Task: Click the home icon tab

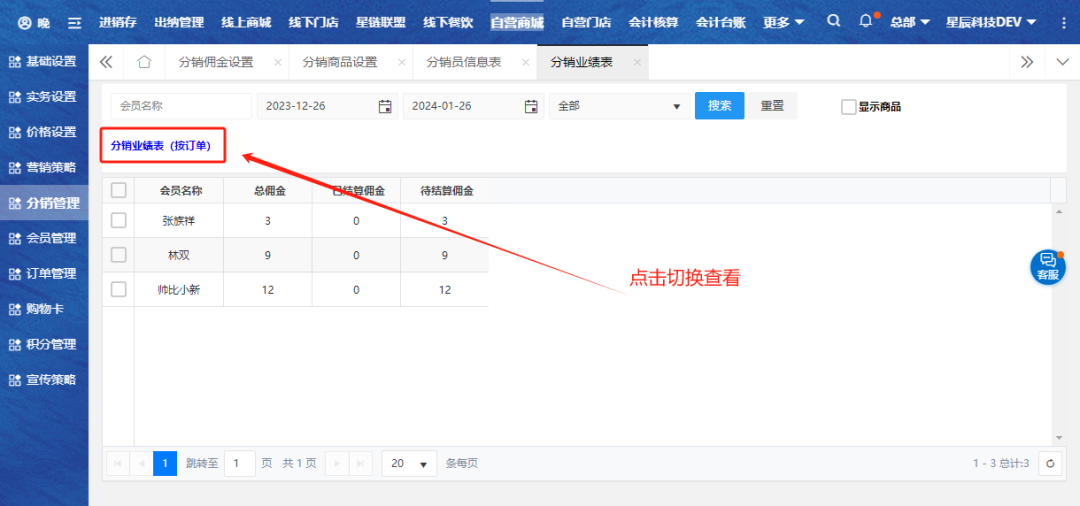Action: pos(144,62)
